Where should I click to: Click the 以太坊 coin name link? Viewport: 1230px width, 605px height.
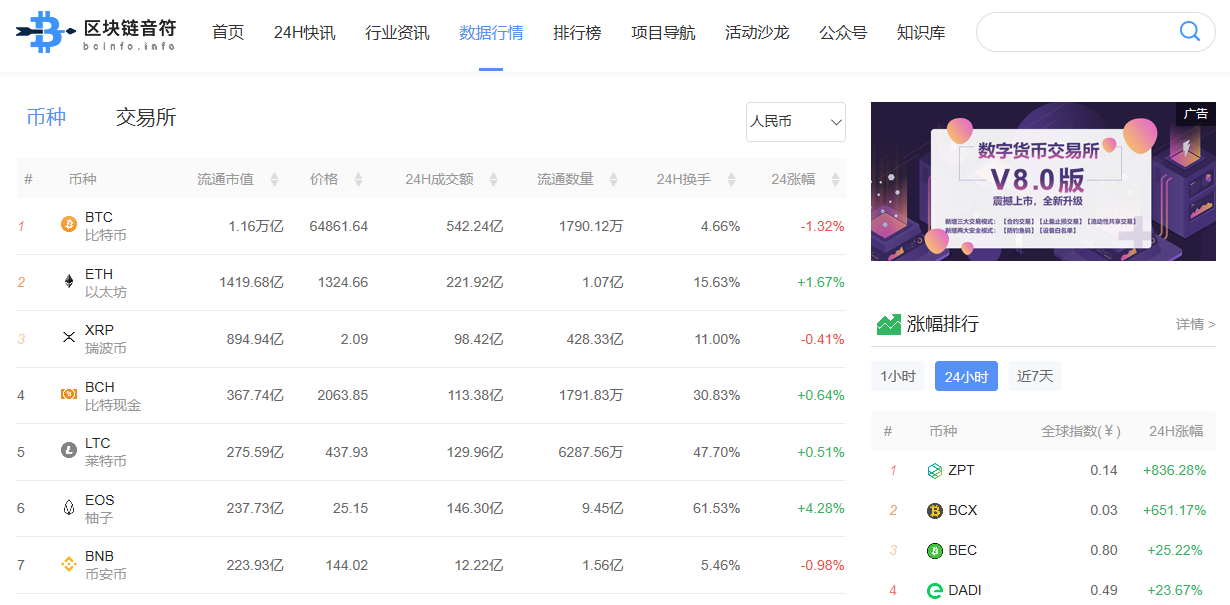(x=106, y=292)
